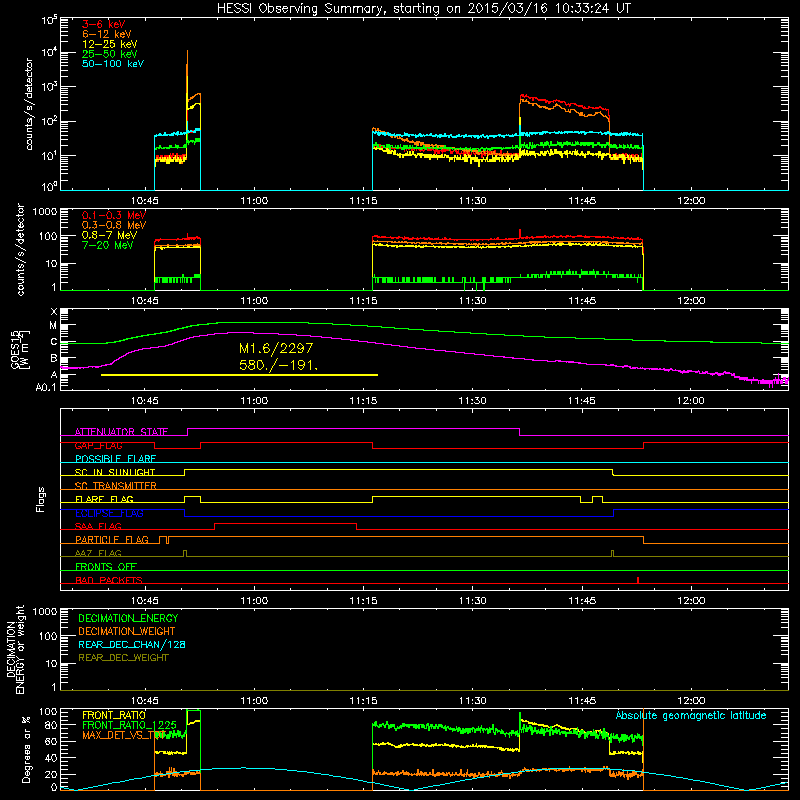Select the FRONTS_OFF flag label
Viewport: 800px width, 800px height.
[106, 567]
